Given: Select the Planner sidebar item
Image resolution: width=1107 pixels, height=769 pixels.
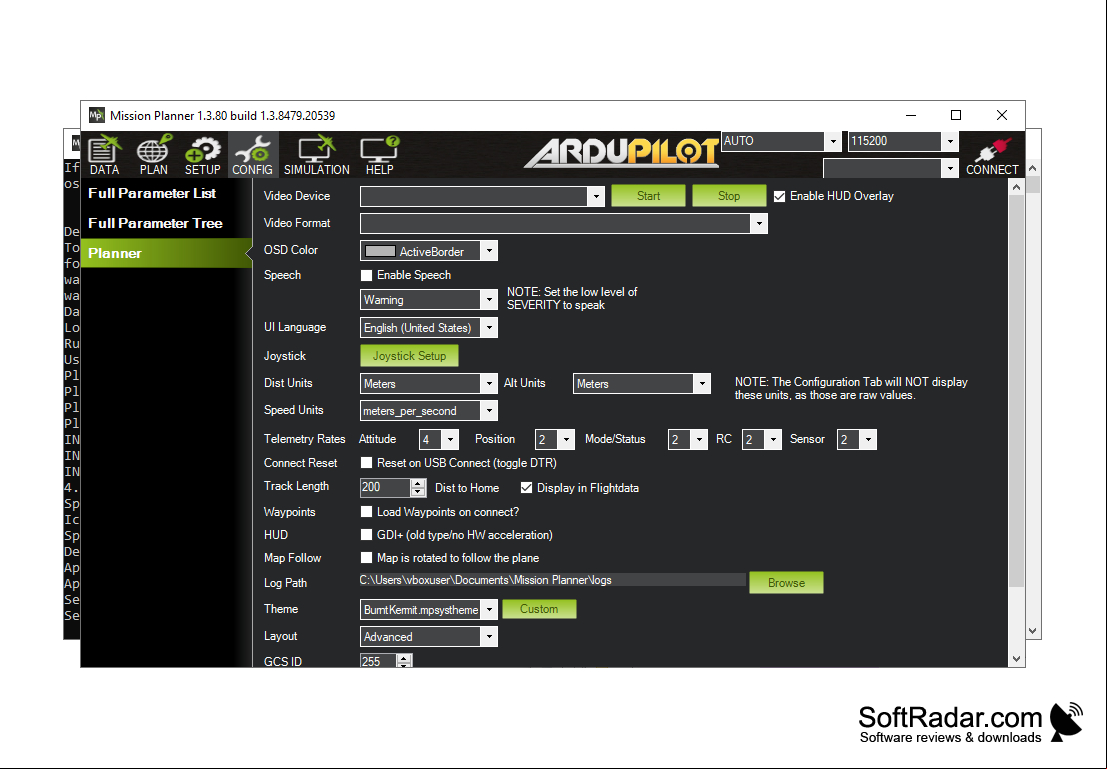Looking at the screenshot, I should point(167,253).
